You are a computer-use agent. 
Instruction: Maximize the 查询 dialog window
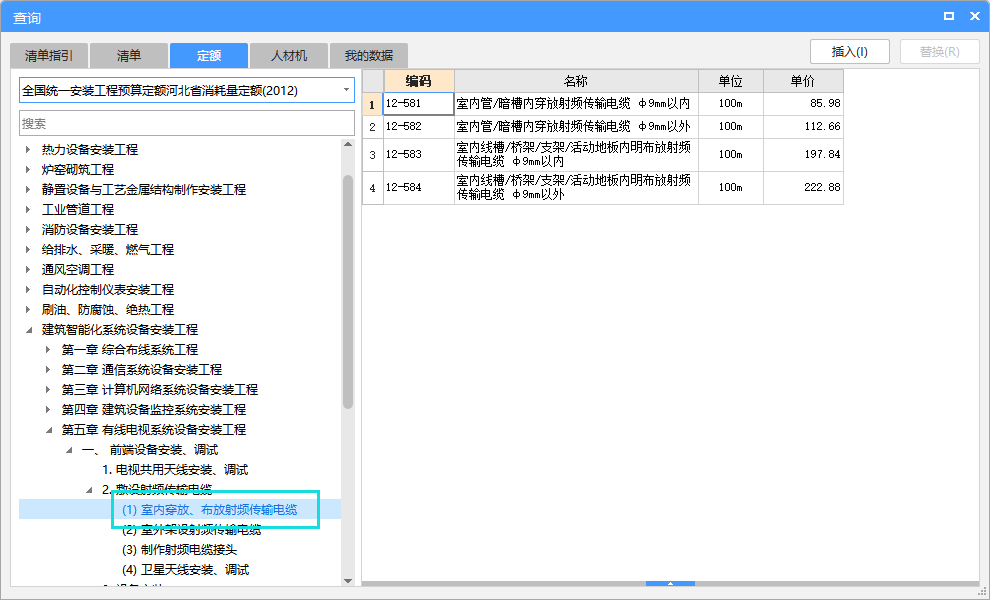[x=949, y=16]
